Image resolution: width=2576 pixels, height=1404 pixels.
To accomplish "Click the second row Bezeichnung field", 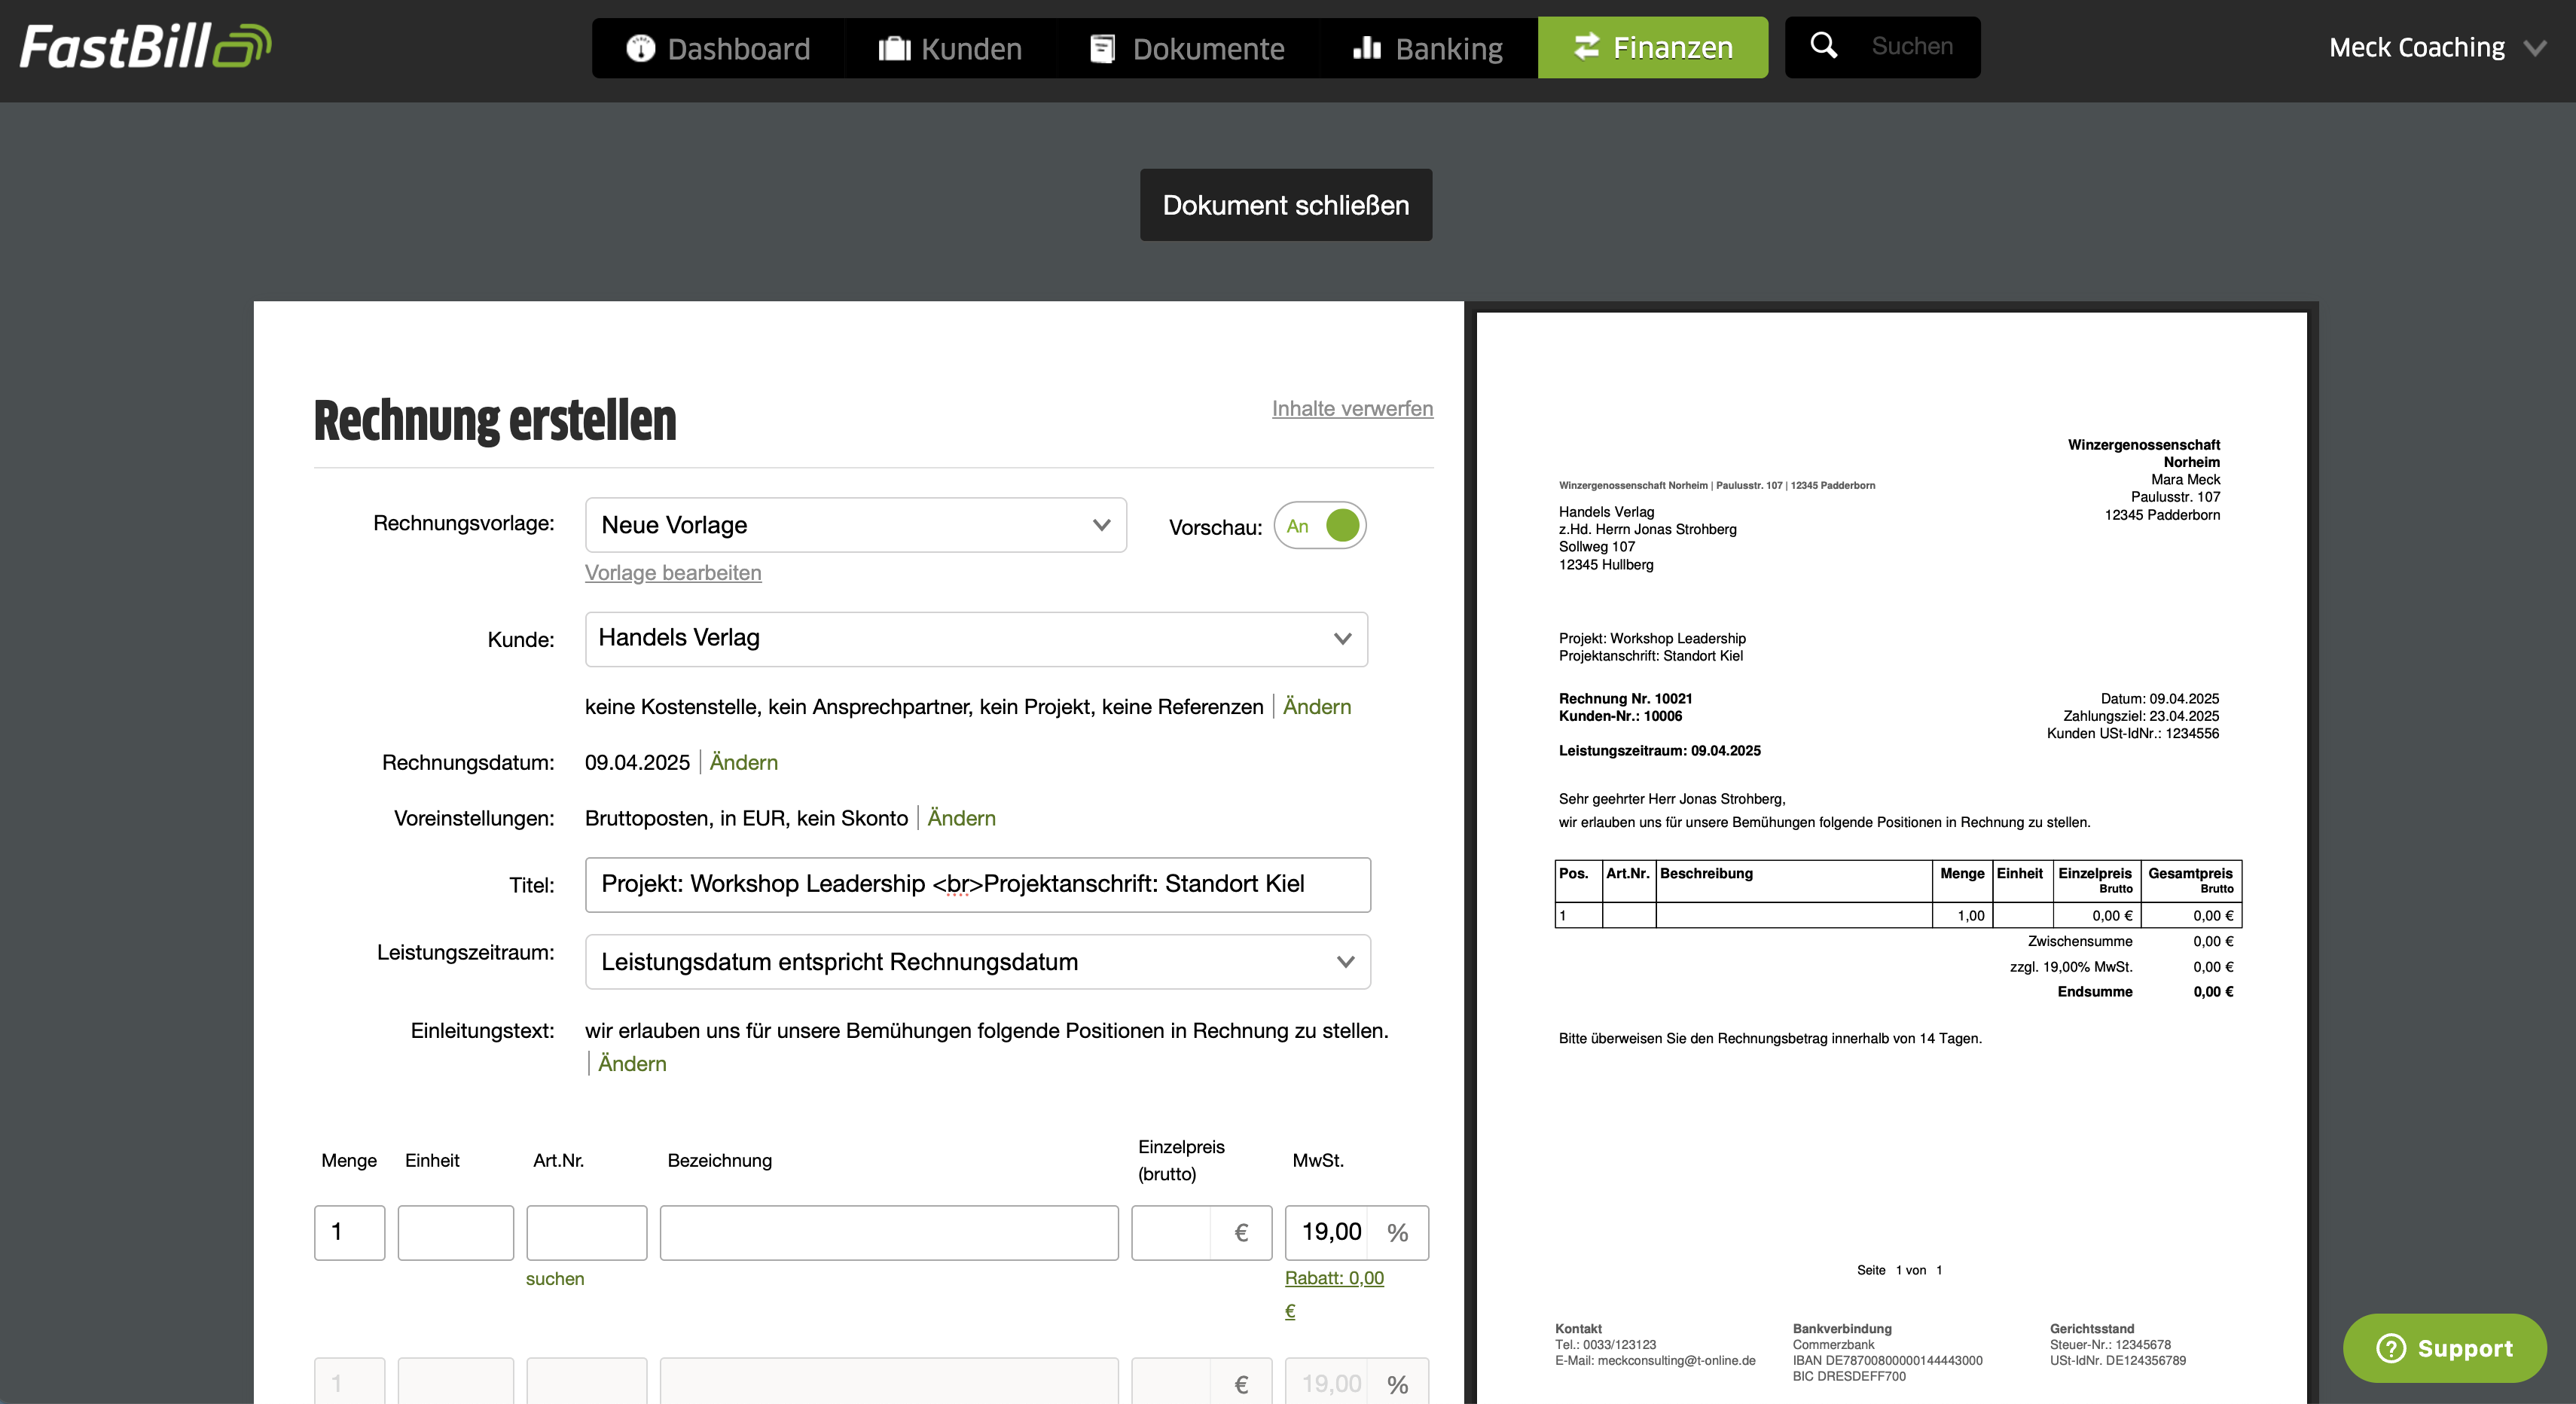I will coord(889,1380).
